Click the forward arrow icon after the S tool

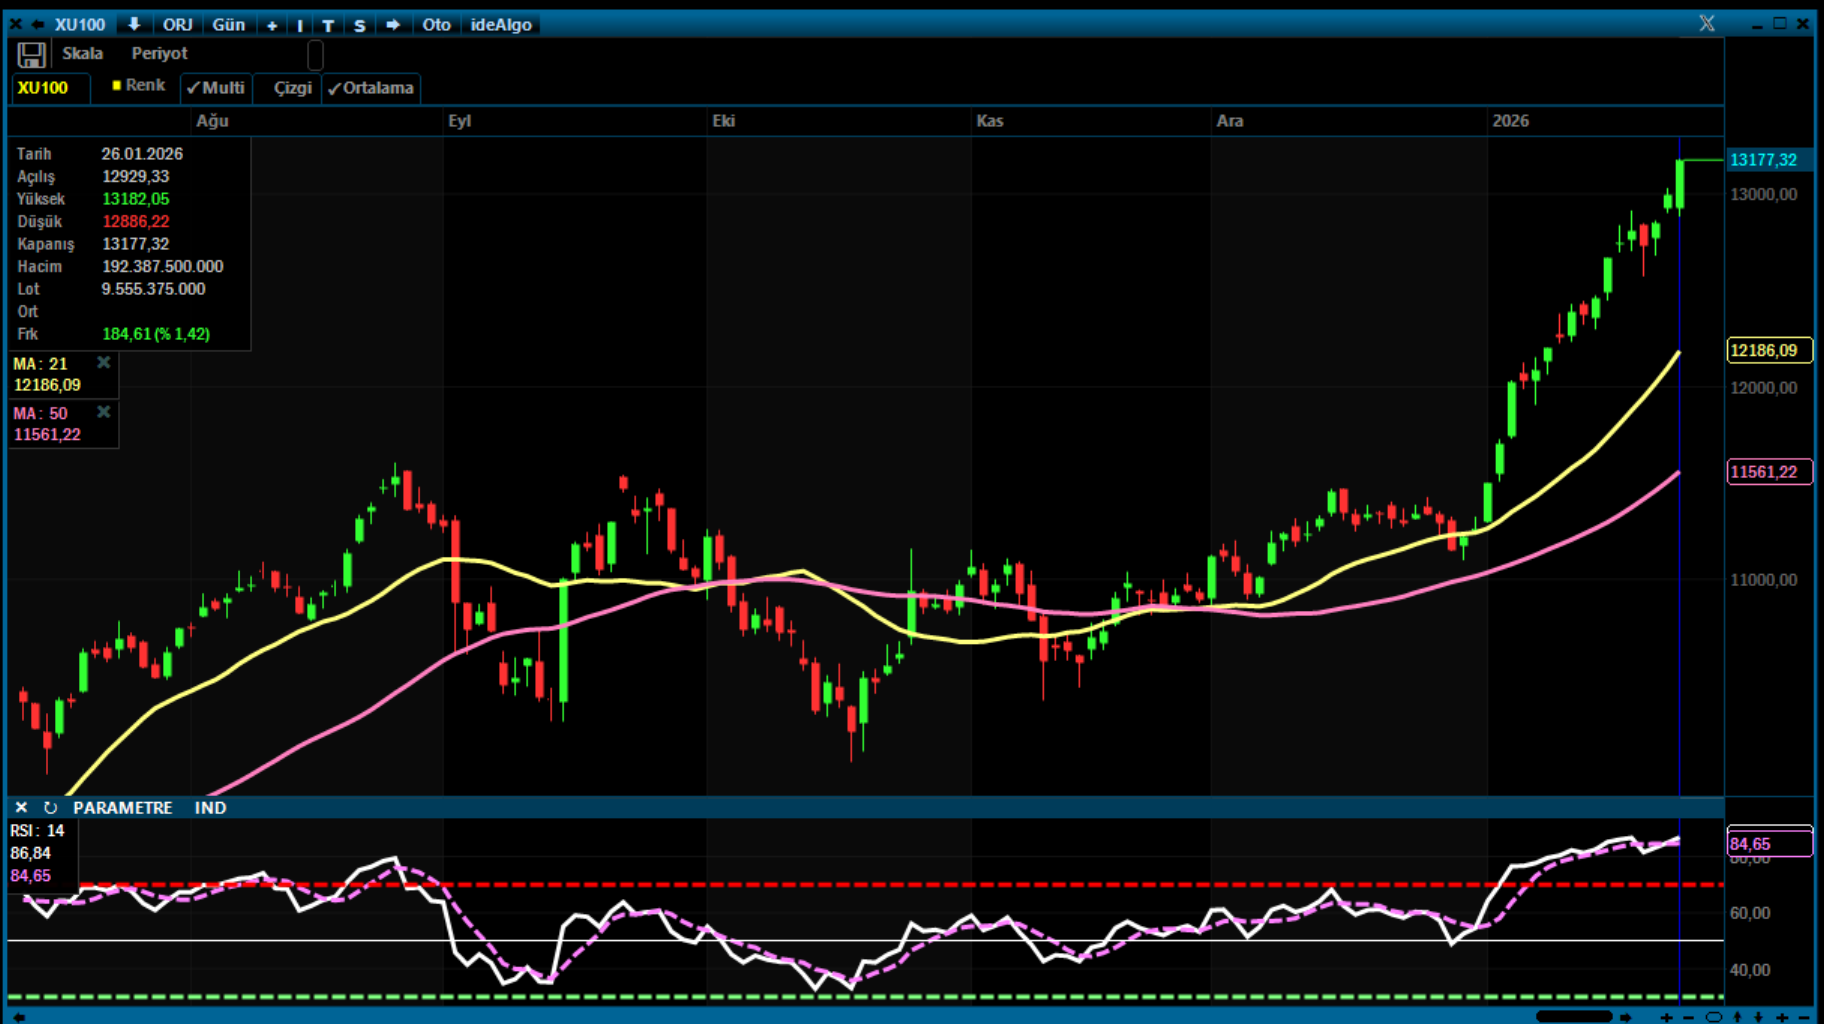(x=392, y=24)
